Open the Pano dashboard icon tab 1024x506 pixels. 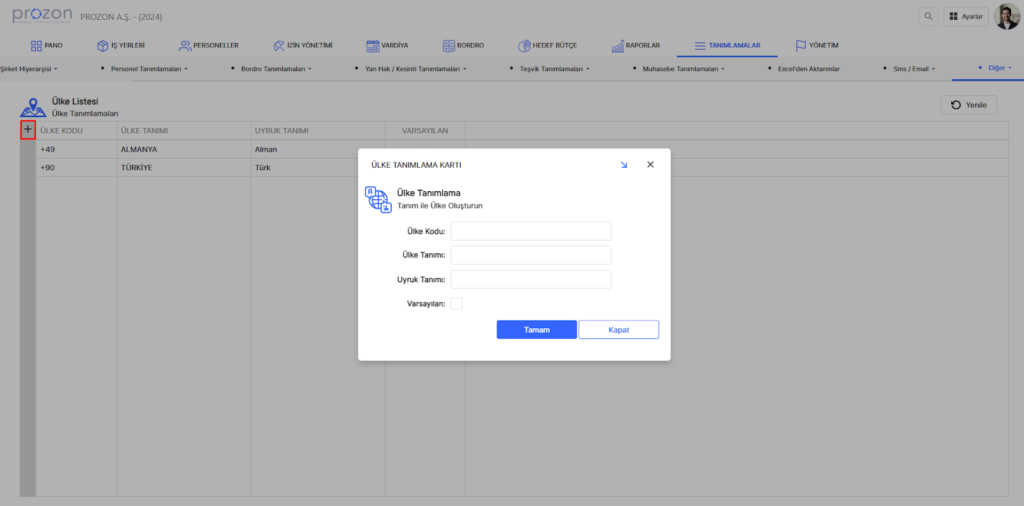(47, 45)
